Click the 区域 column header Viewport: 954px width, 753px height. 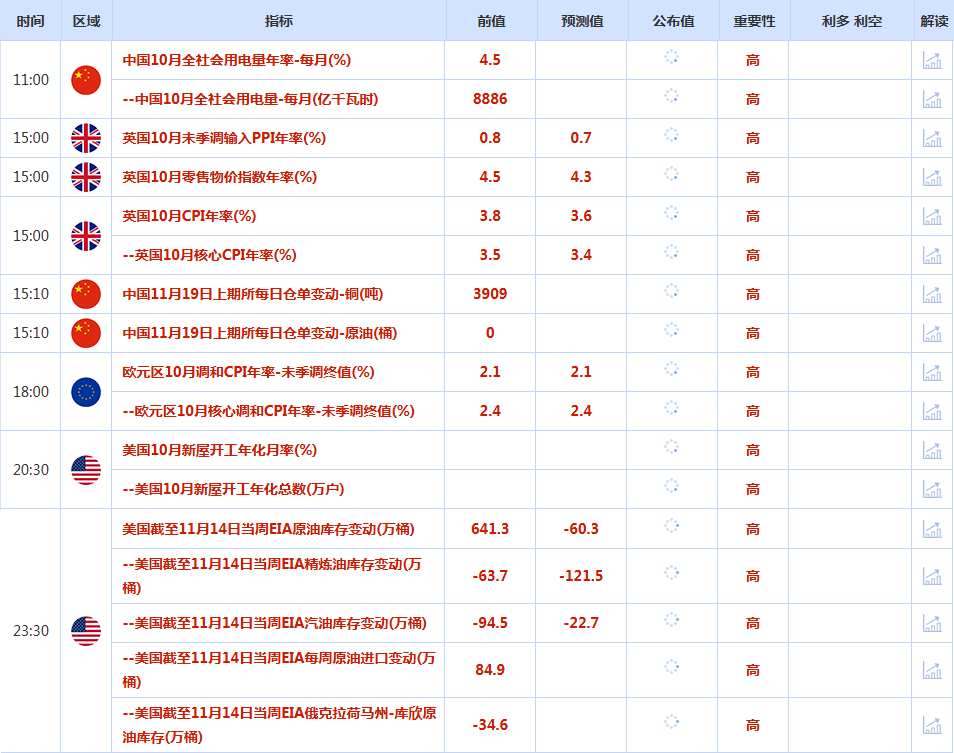86,21
